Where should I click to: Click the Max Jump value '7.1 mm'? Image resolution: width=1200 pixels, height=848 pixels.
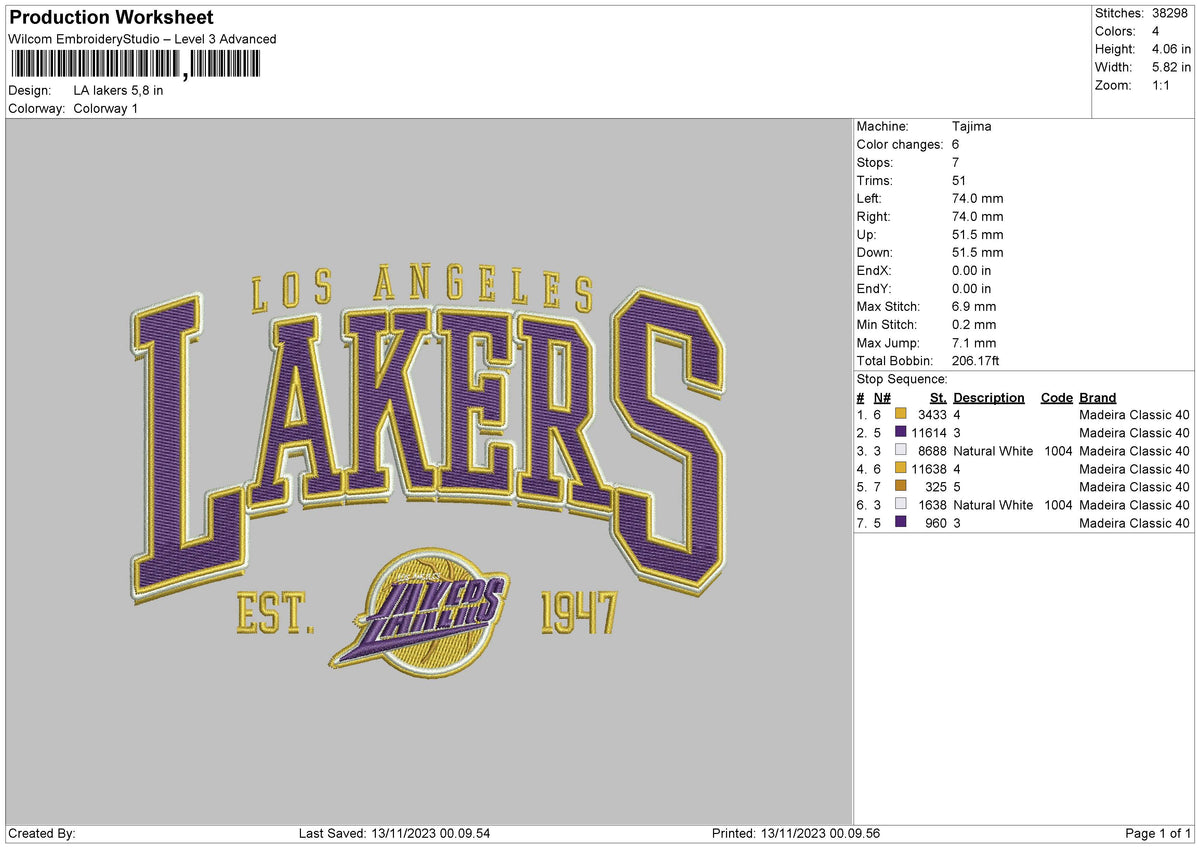[x=975, y=343]
